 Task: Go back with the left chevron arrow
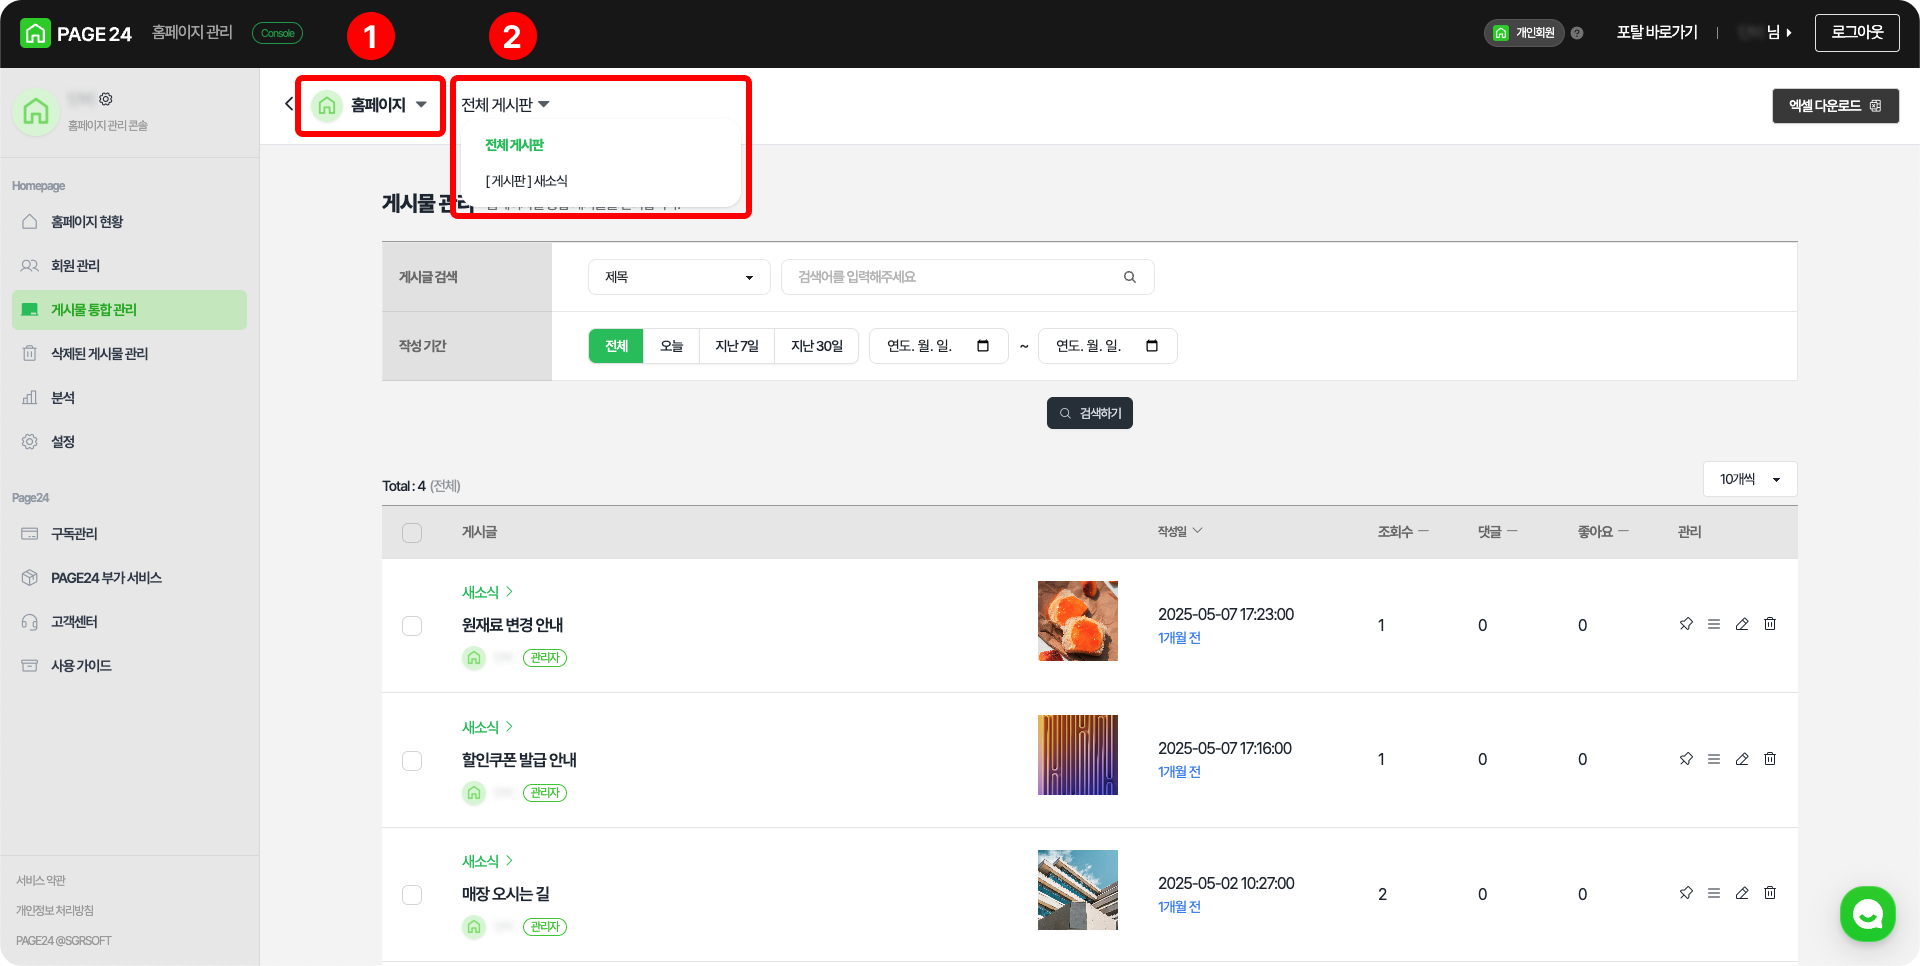[288, 104]
